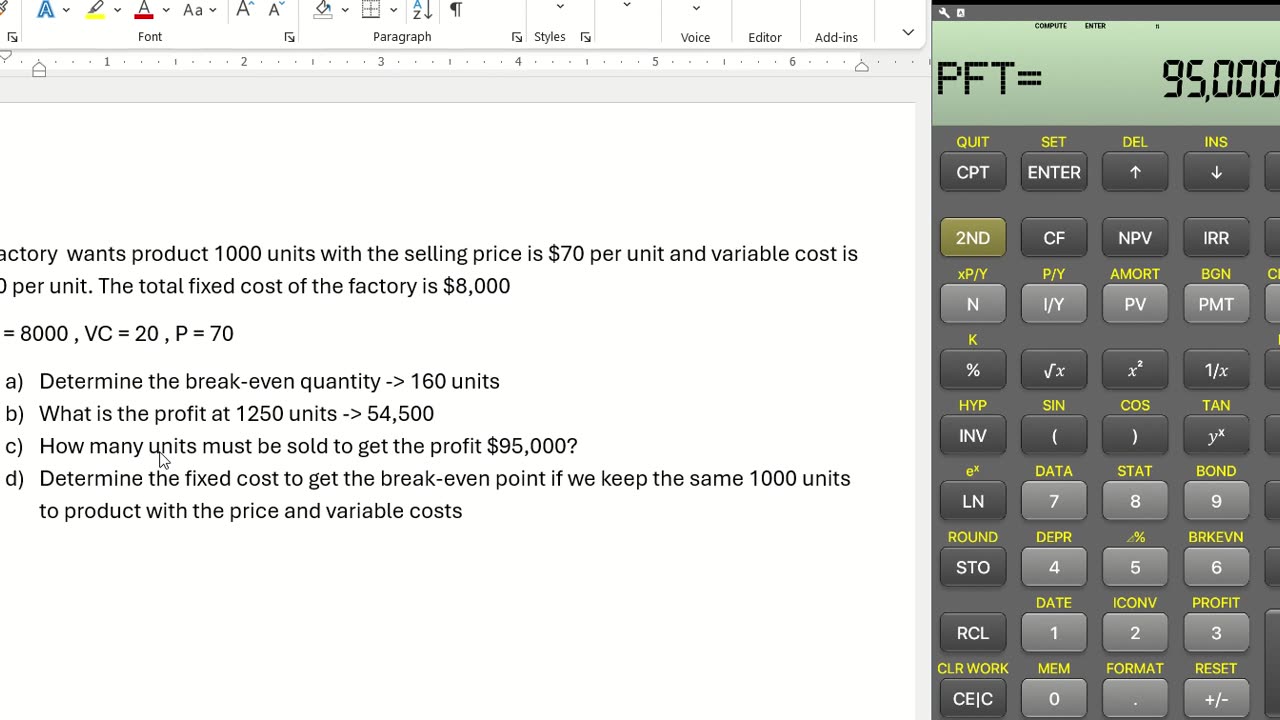
Task: Click the RCL calculator key
Action: tap(973, 633)
